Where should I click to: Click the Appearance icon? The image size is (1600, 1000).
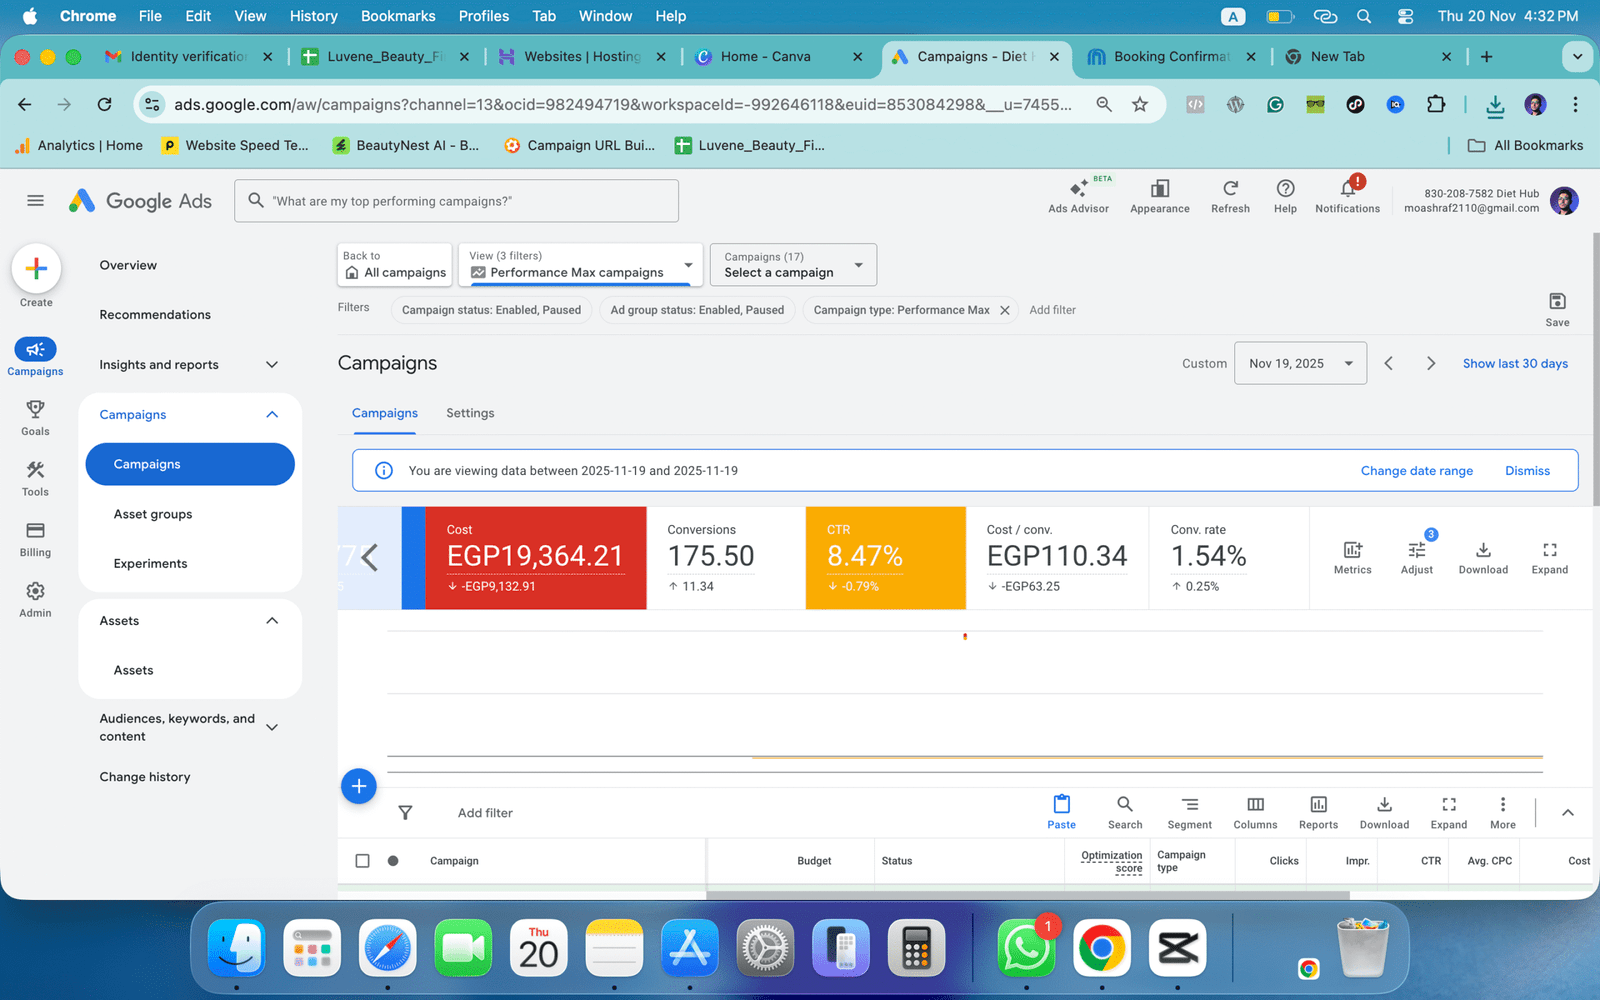[1160, 190]
